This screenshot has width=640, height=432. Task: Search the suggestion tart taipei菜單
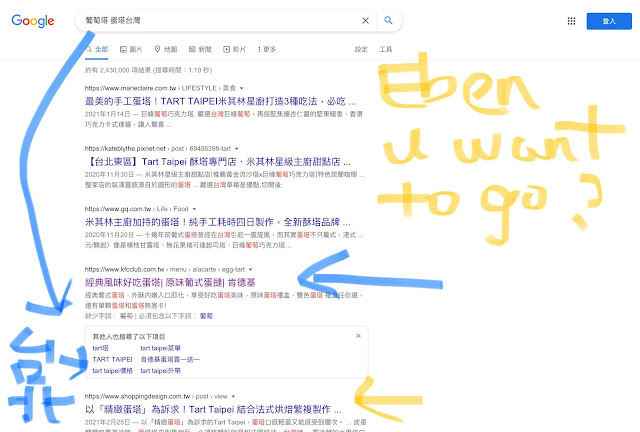point(160,348)
